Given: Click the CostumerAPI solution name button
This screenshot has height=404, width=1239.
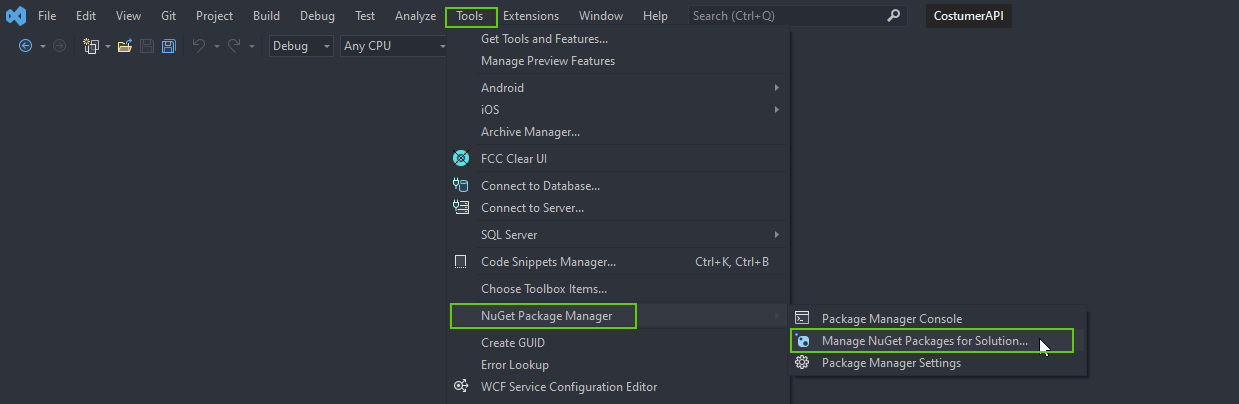Looking at the screenshot, I should click(969, 16).
